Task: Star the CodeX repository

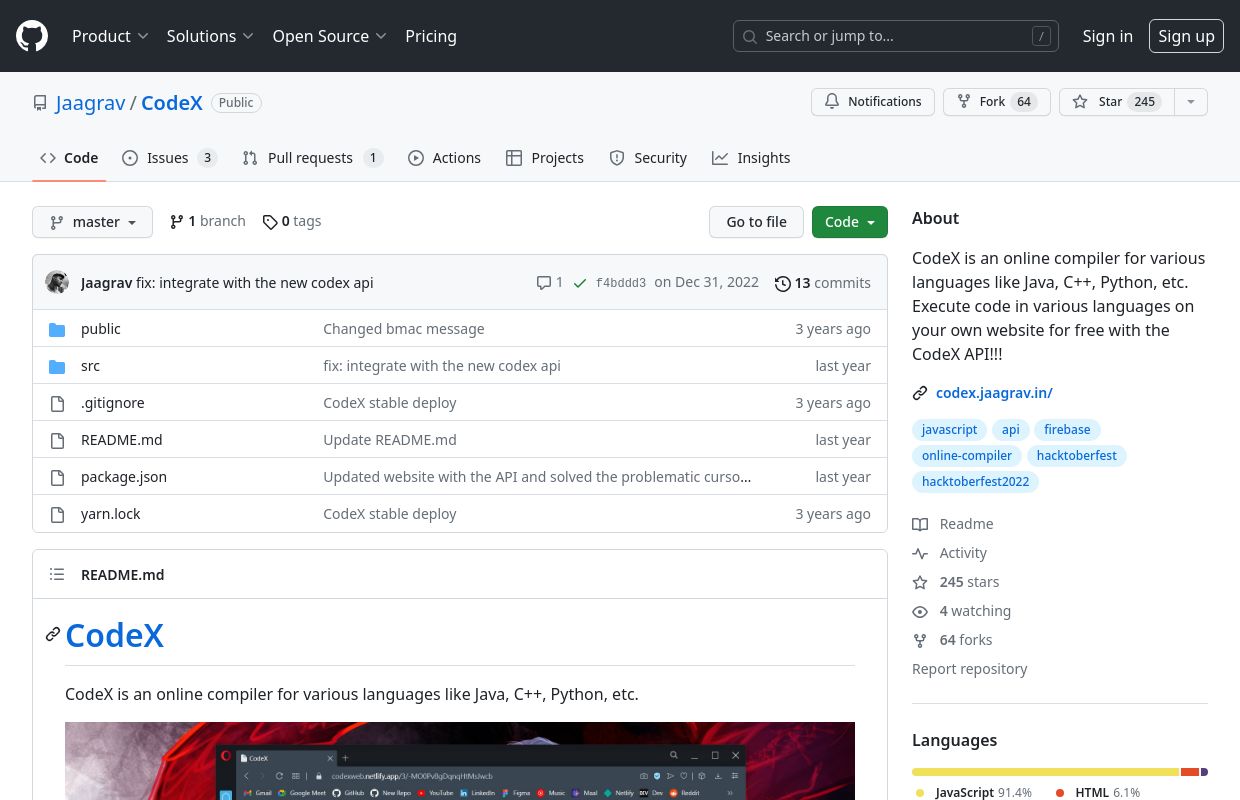Action: [1116, 102]
